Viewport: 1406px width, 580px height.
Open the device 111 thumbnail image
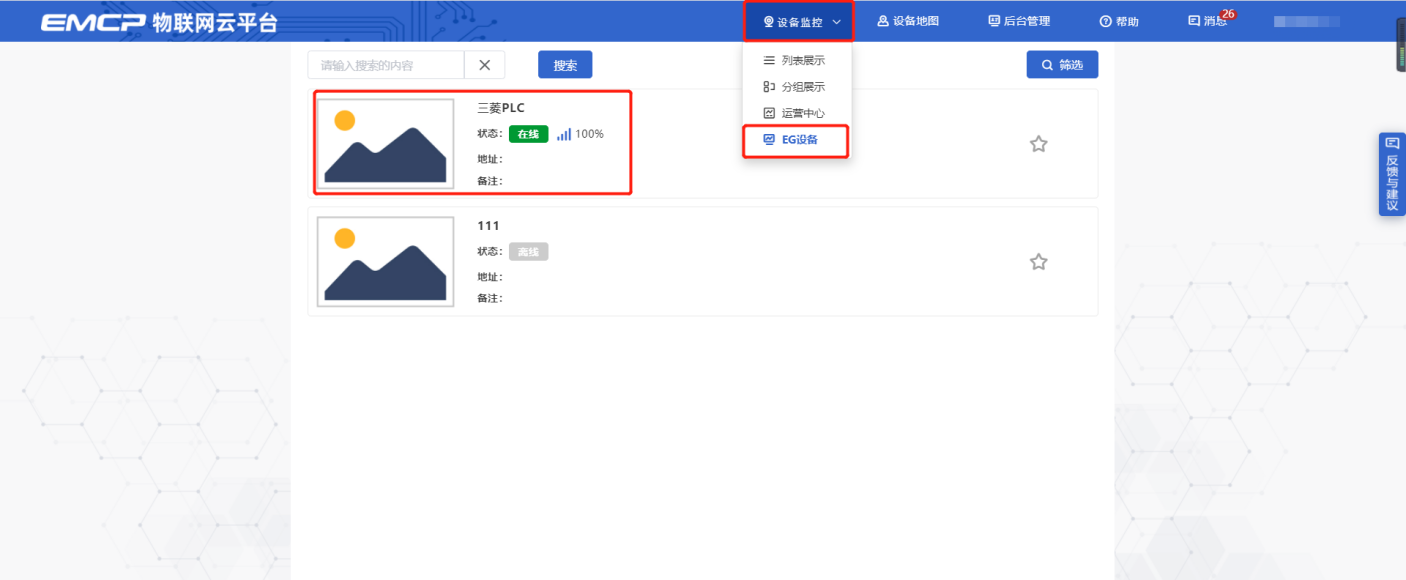385,261
